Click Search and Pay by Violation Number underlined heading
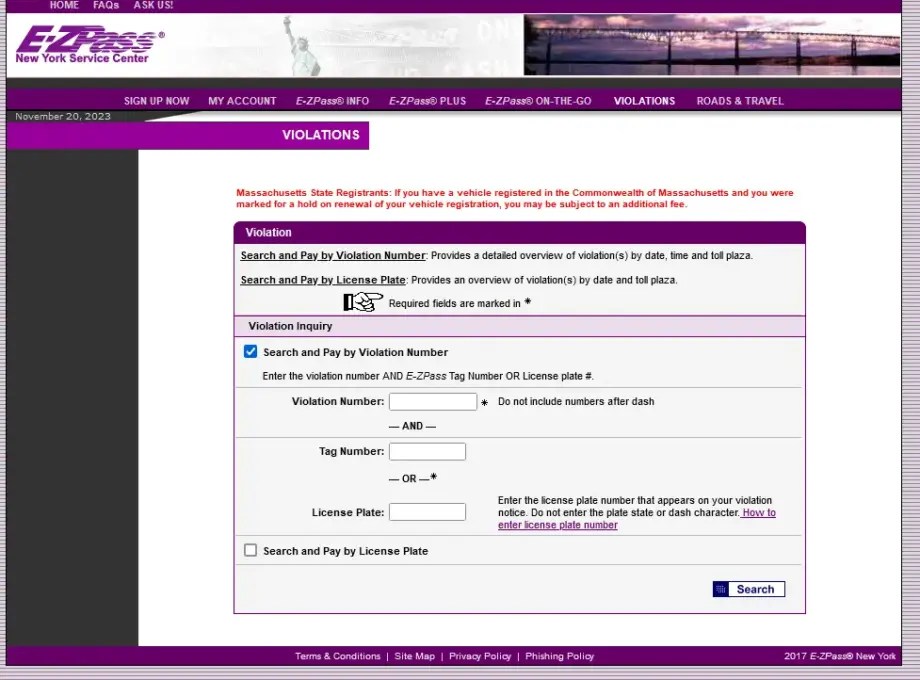 pyautogui.click(x=333, y=255)
